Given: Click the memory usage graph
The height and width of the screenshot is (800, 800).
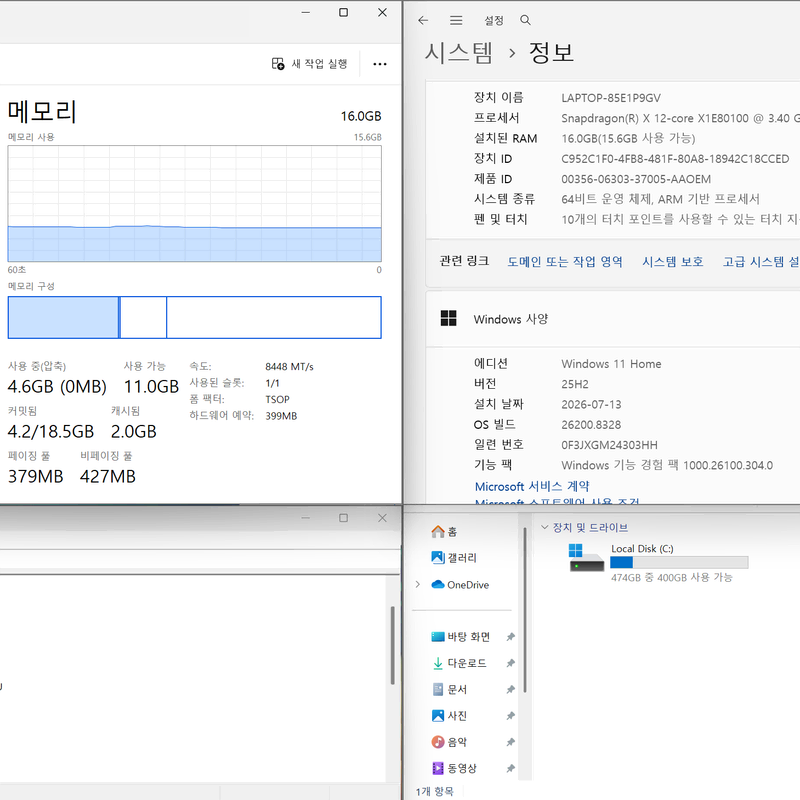Looking at the screenshot, I should (x=194, y=204).
